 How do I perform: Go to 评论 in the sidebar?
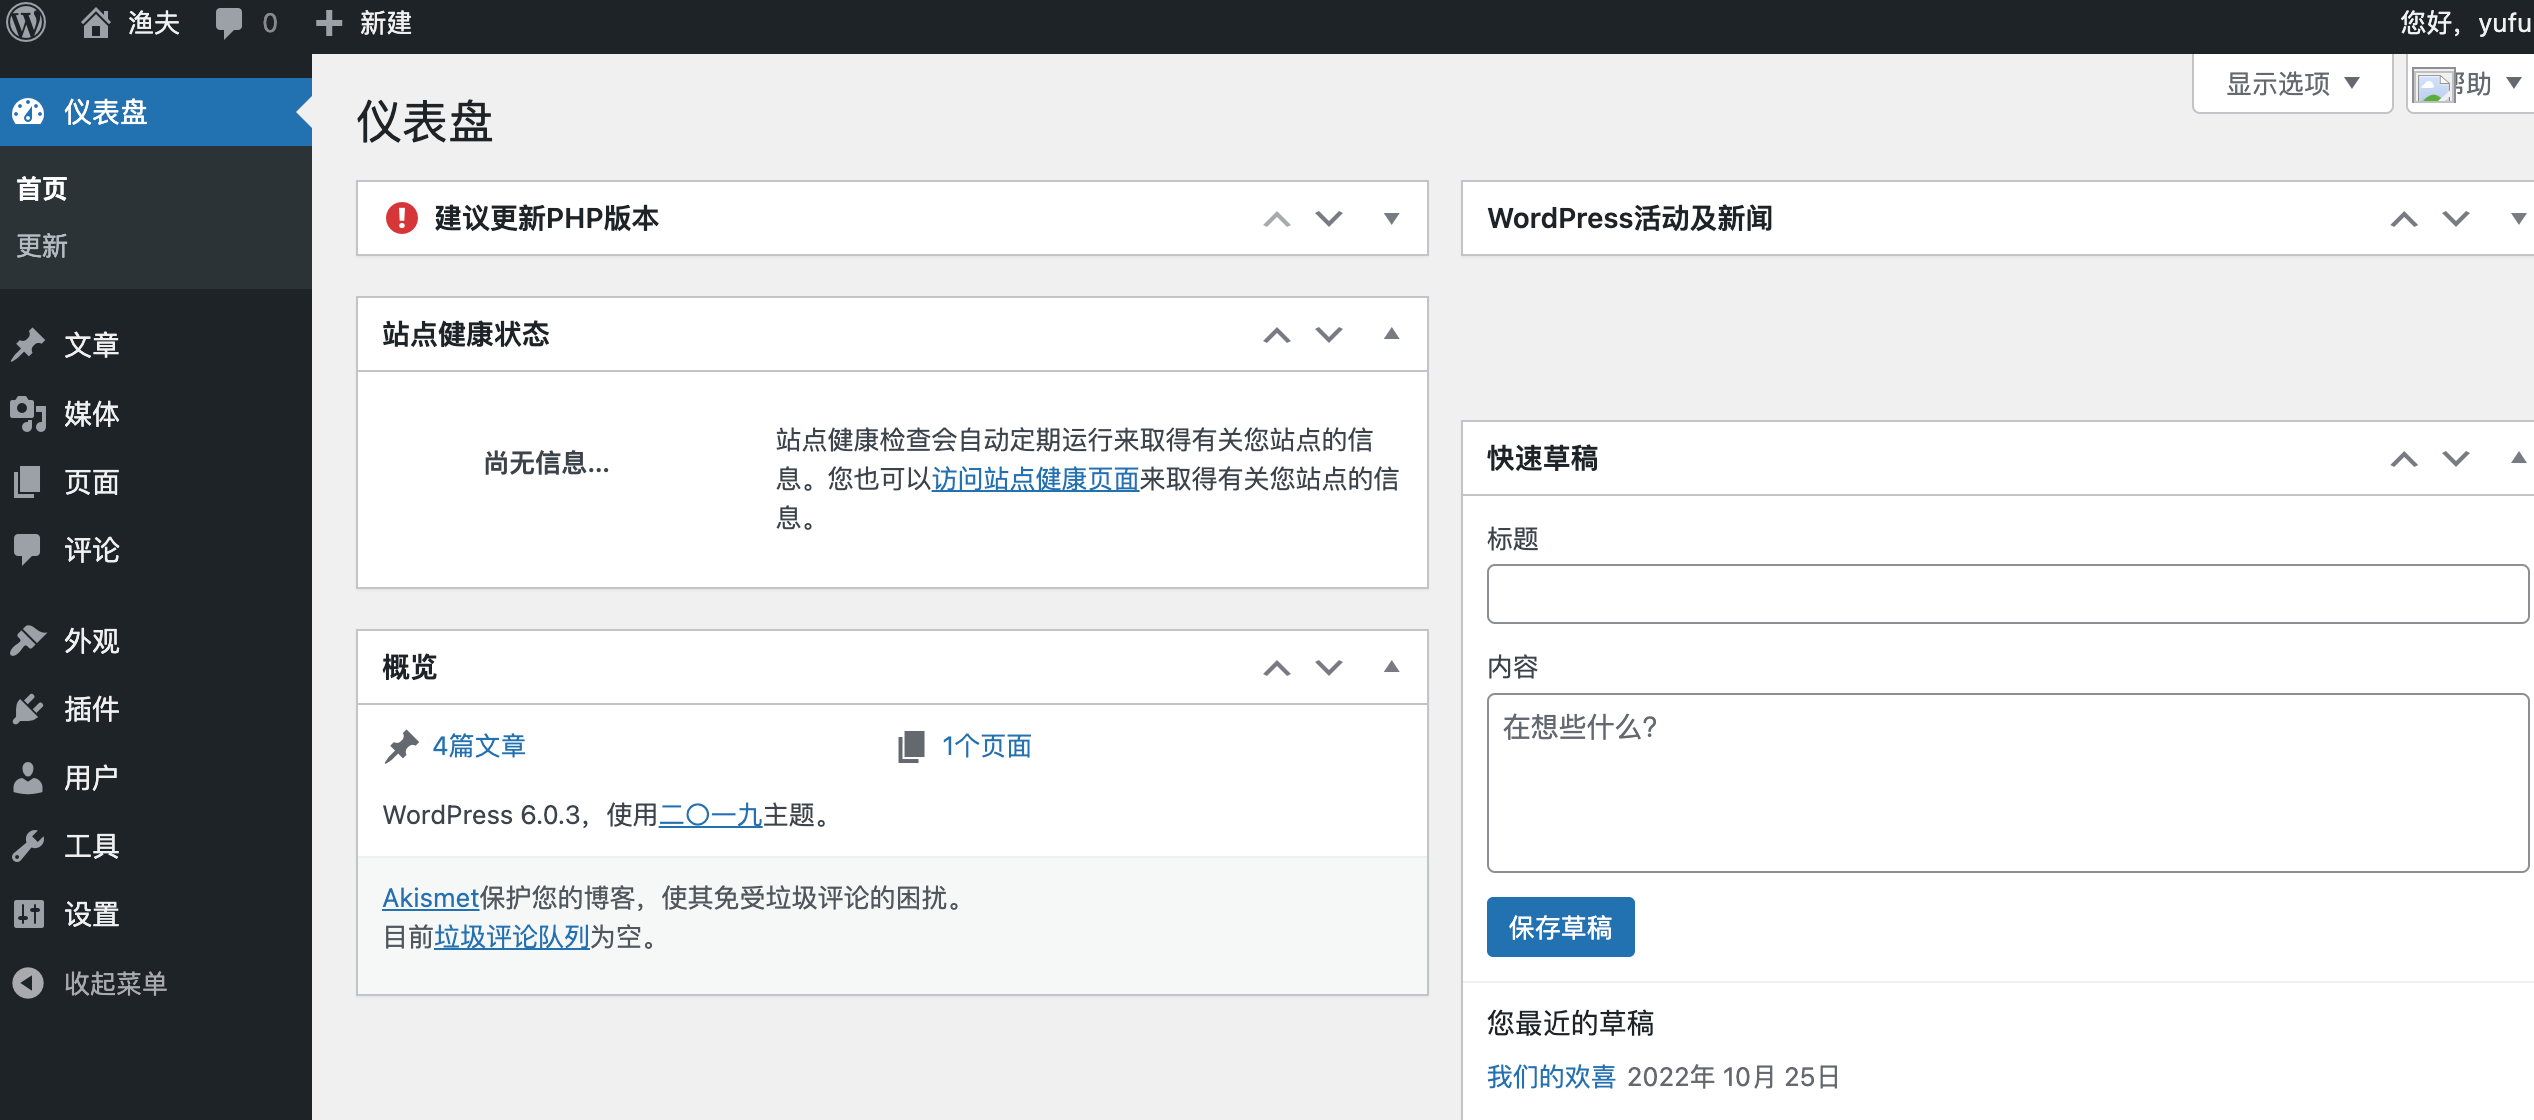pos(92,549)
